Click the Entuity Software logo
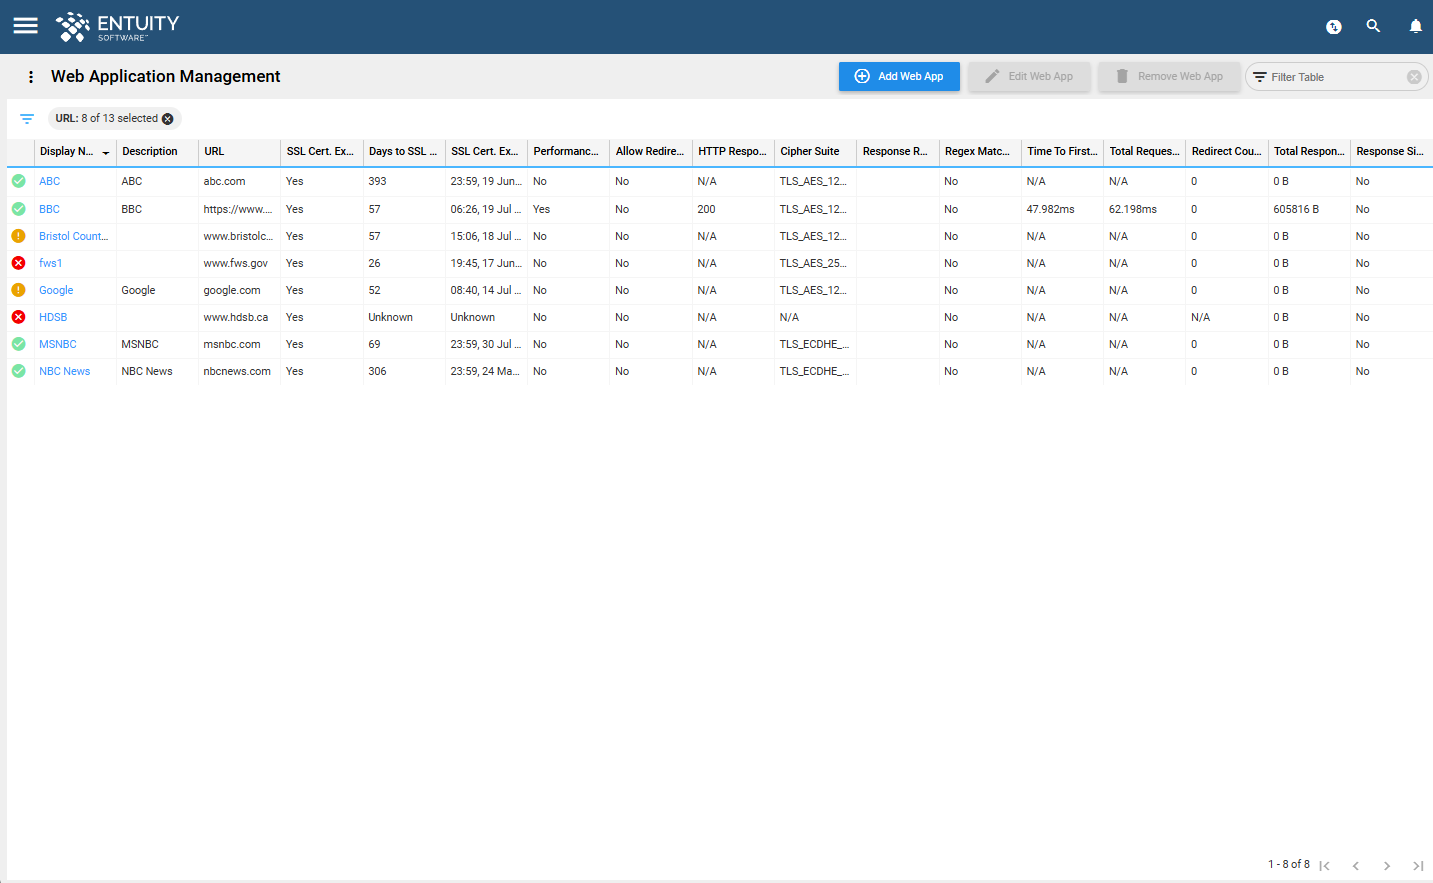The width and height of the screenshot is (1433, 883). coord(117,27)
